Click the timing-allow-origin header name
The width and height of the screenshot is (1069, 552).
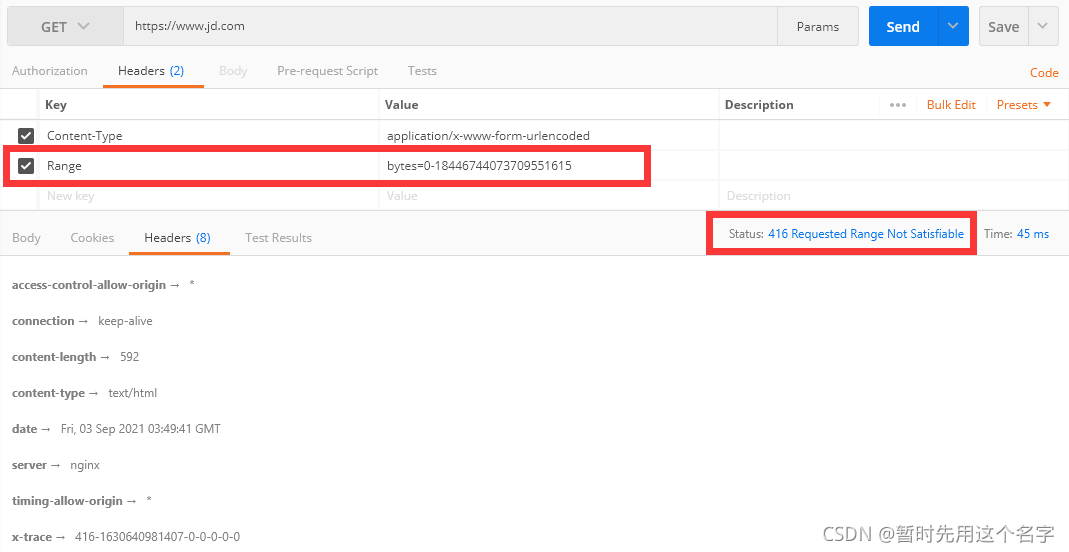pos(67,501)
